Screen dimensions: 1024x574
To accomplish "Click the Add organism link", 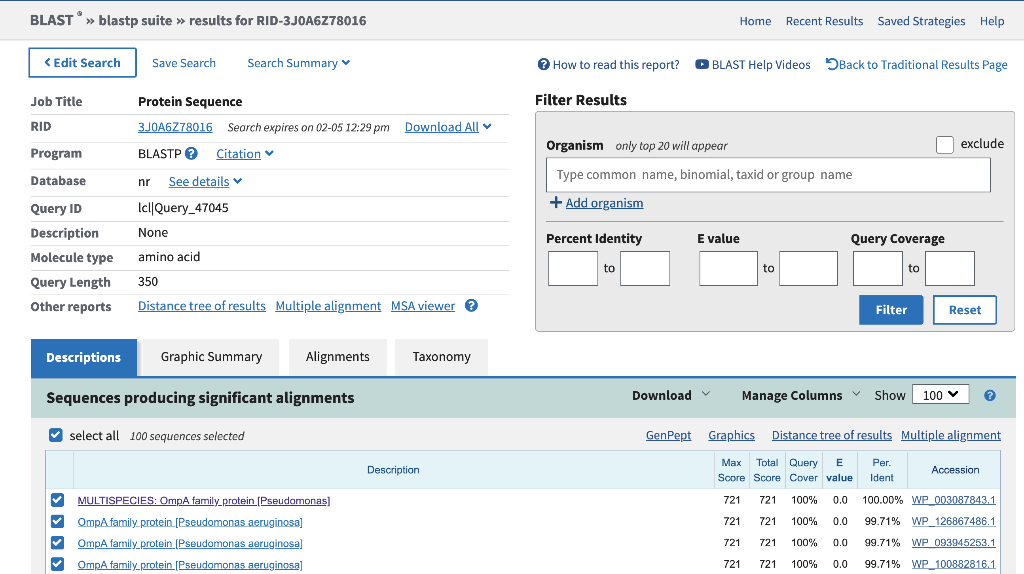I will tap(604, 203).
